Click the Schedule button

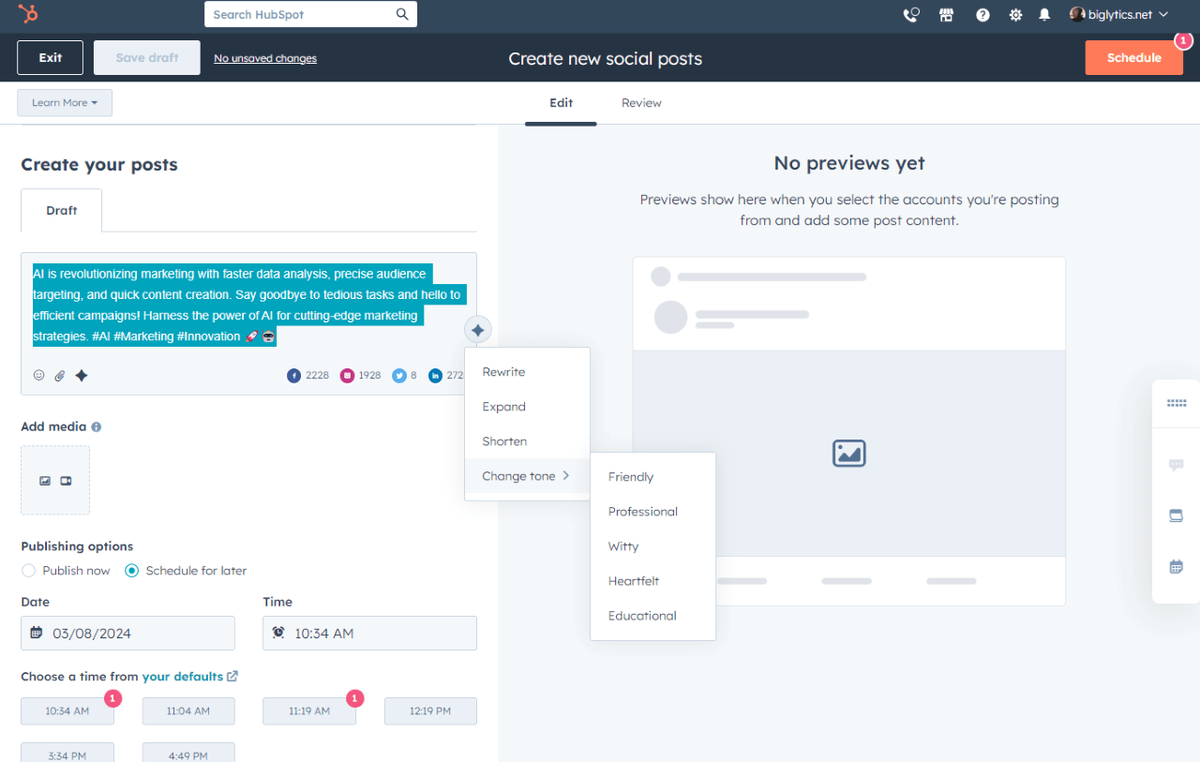click(x=1134, y=58)
